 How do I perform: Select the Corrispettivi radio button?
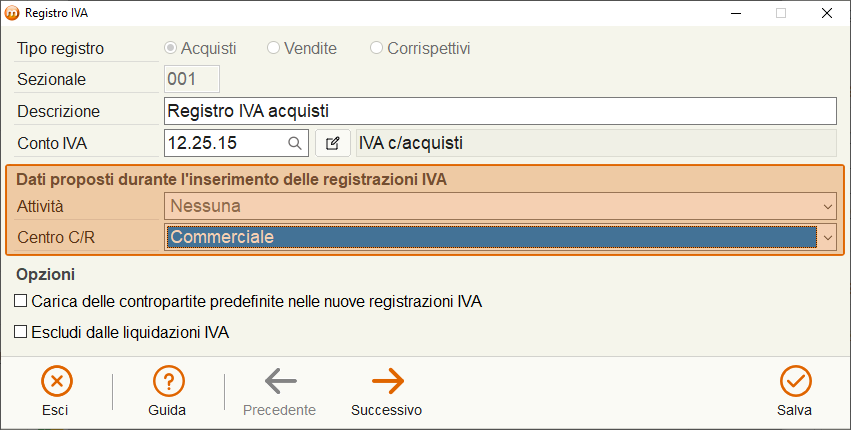click(376, 48)
